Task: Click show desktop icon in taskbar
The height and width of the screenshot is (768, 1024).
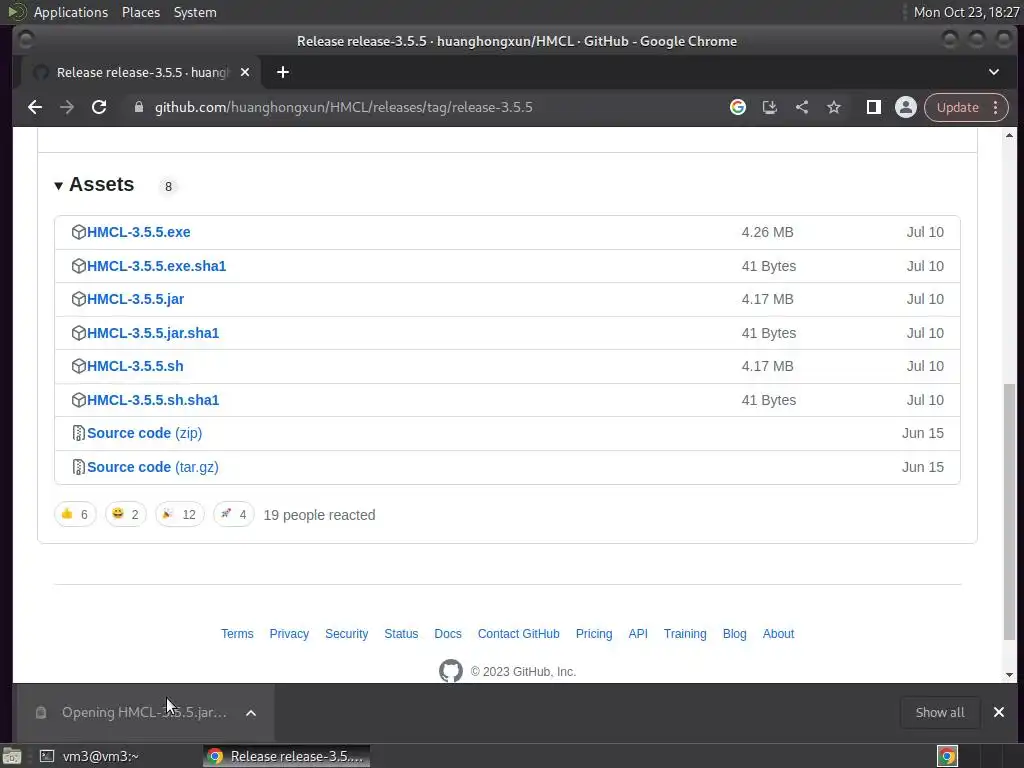Action: pyautogui.click(x=12, y=756)
